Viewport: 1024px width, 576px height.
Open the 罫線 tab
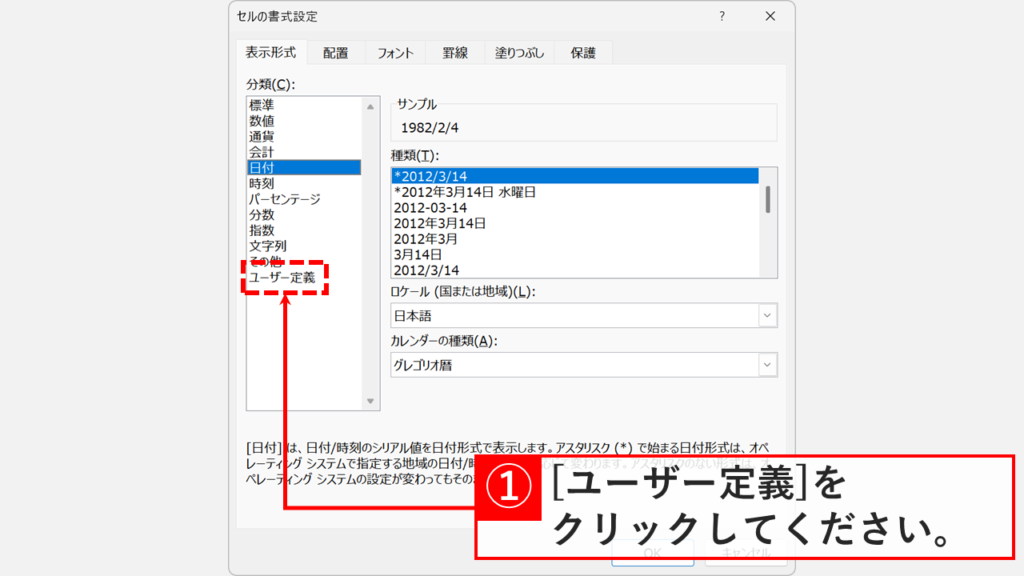[457, 51]
